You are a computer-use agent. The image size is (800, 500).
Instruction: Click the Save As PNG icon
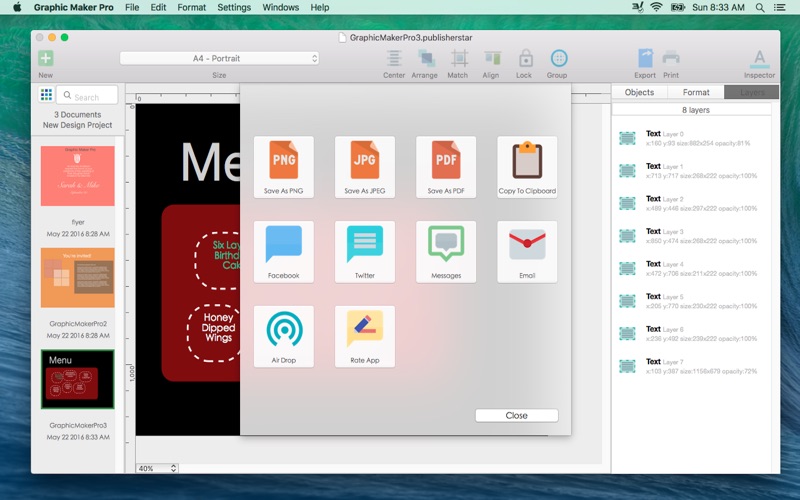click(284, 167)
